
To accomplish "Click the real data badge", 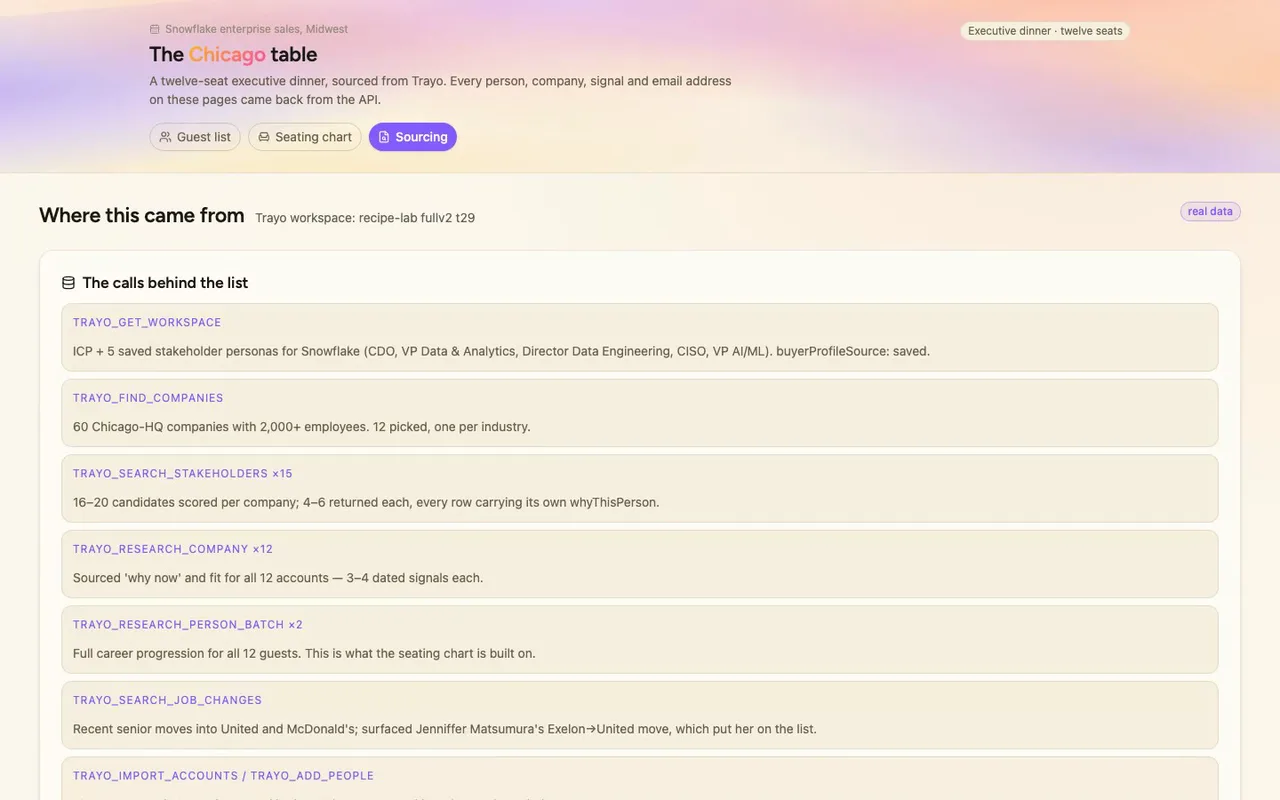I will (1210, 211).
